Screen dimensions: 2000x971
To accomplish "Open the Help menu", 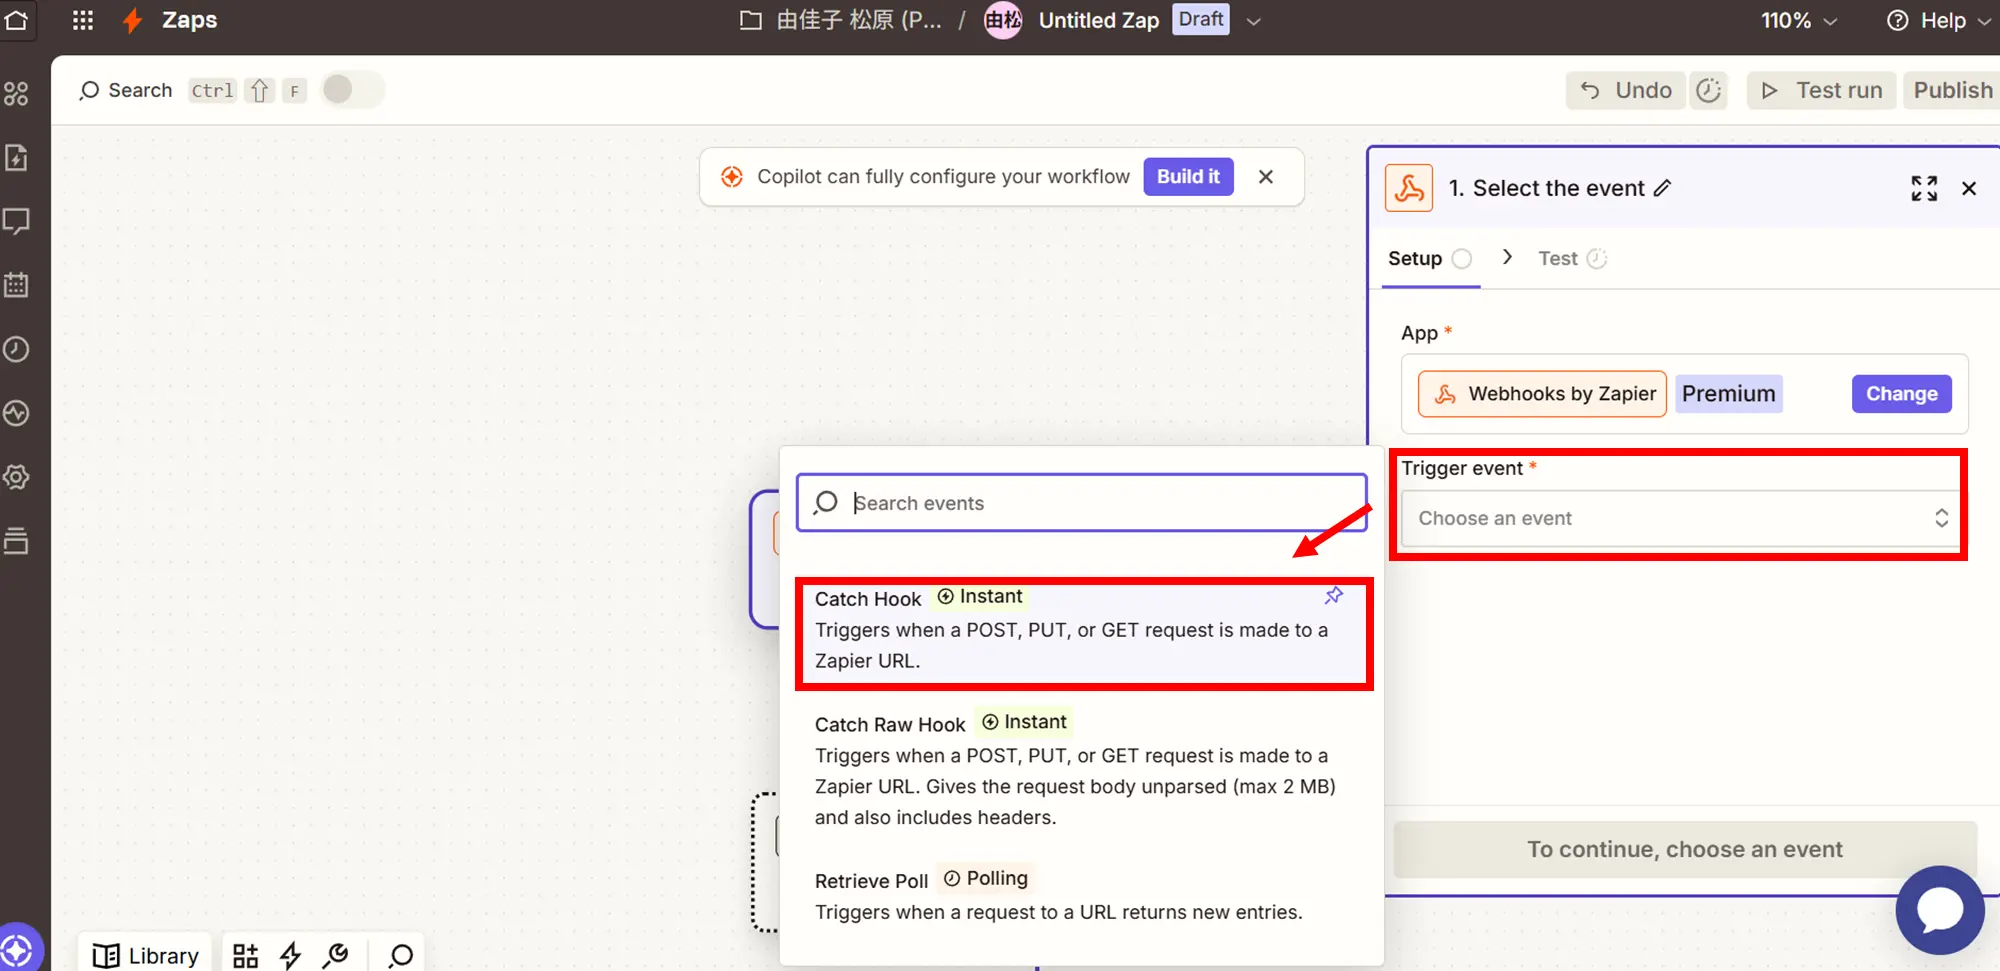I will [x=1940, y=20].
